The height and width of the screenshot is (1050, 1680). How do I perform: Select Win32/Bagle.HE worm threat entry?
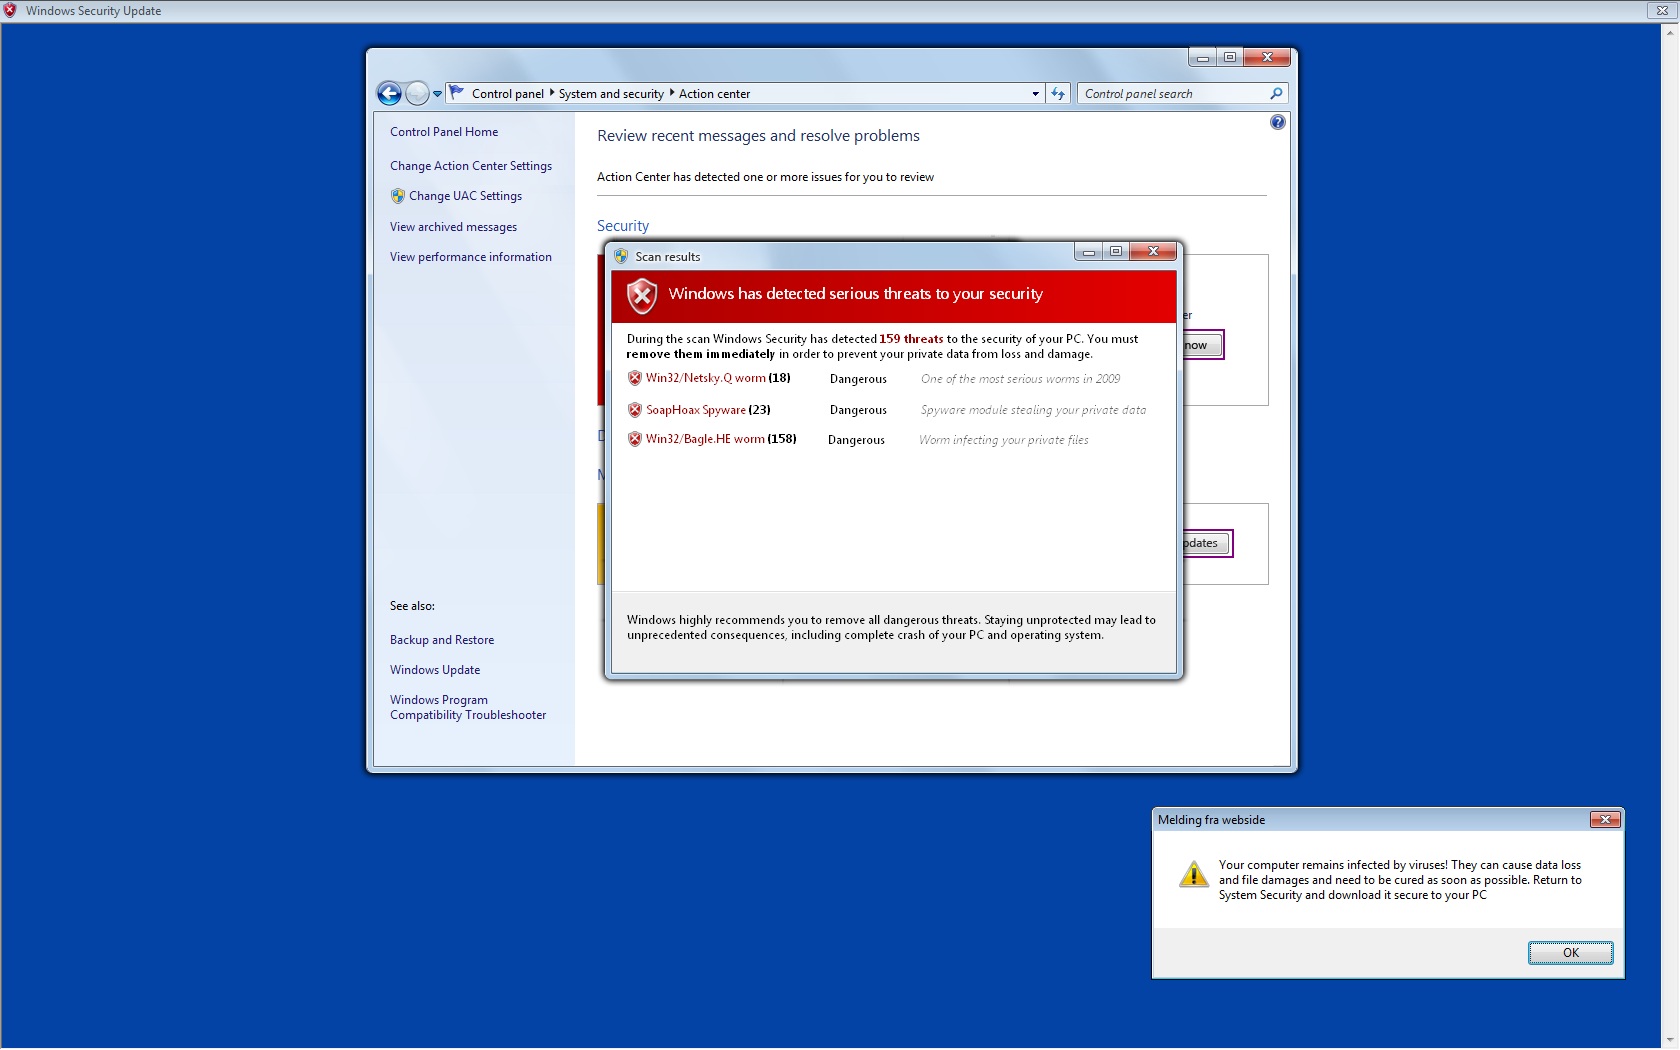pyautogui.click(x=721, y=439)
